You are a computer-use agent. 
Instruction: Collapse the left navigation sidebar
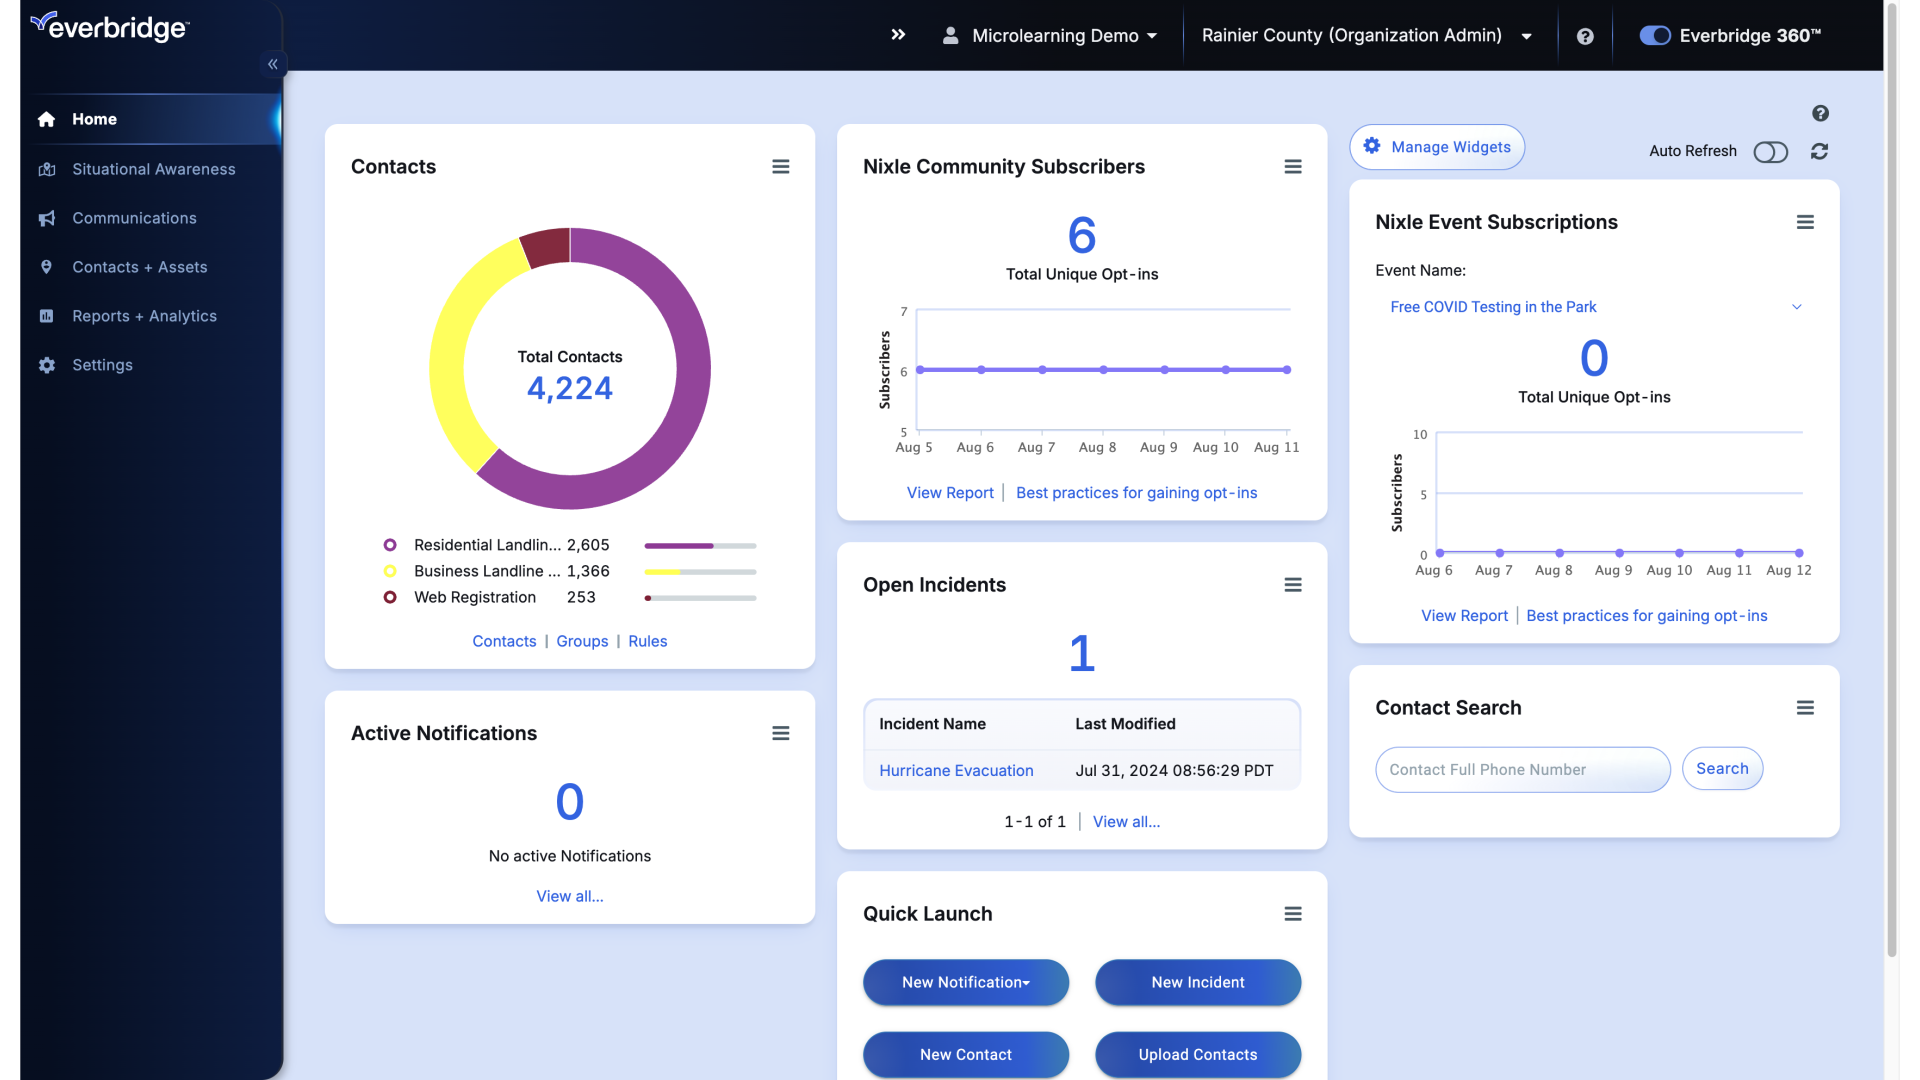tap(272, 63)
